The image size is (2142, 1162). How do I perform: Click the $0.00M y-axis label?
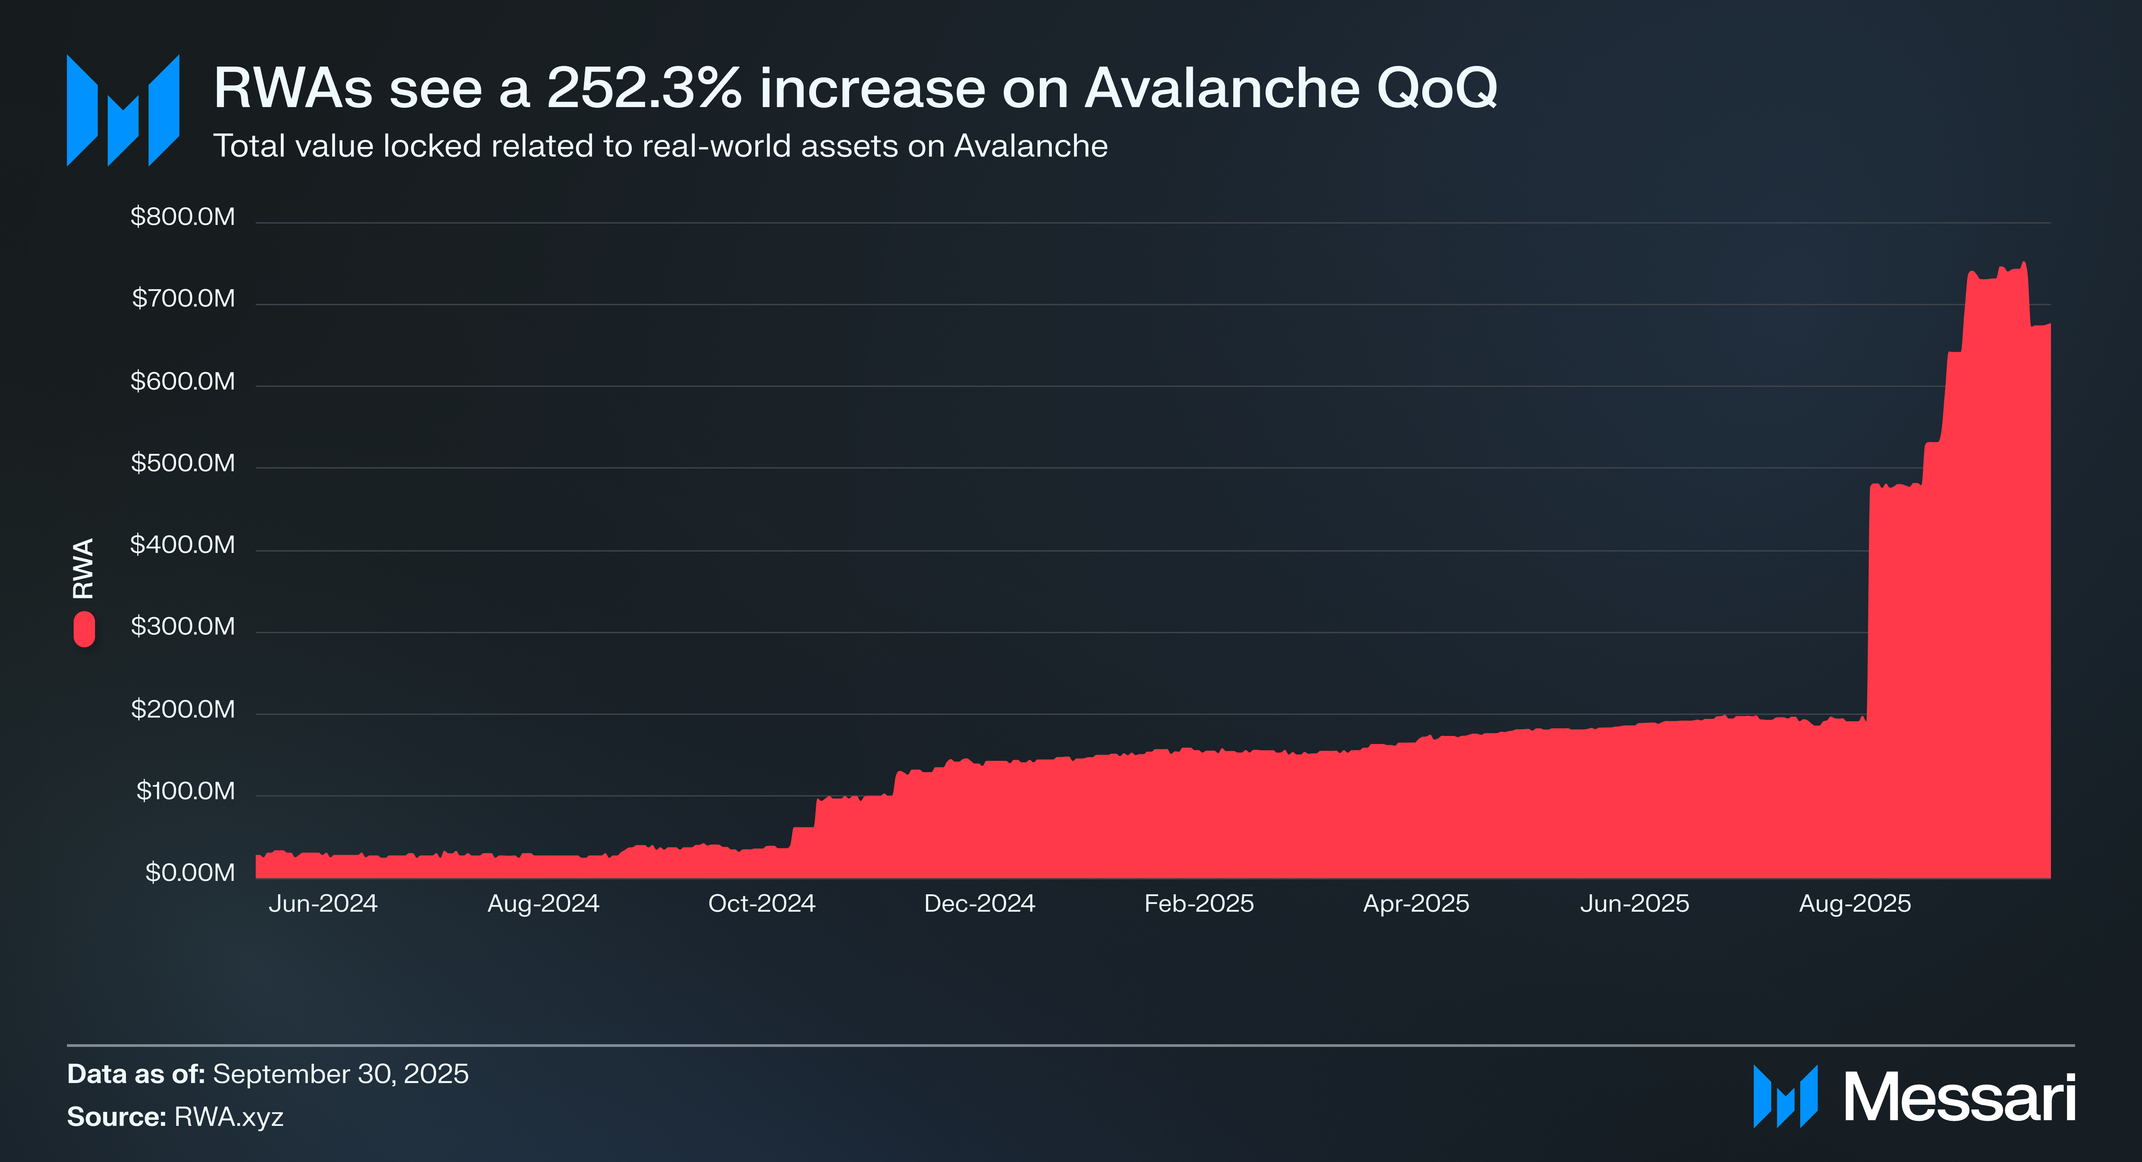(190, 873)
